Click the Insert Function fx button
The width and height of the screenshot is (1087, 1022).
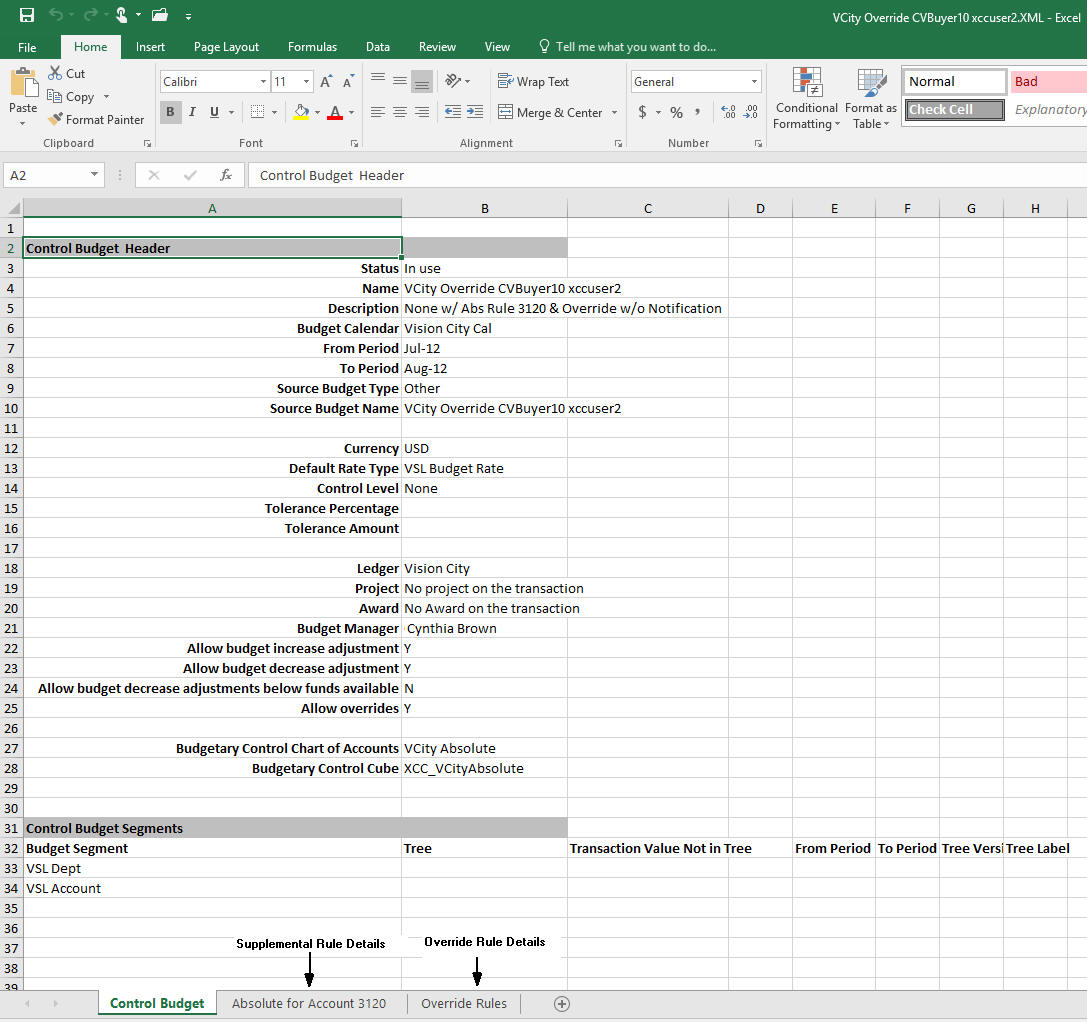point(225,175)
